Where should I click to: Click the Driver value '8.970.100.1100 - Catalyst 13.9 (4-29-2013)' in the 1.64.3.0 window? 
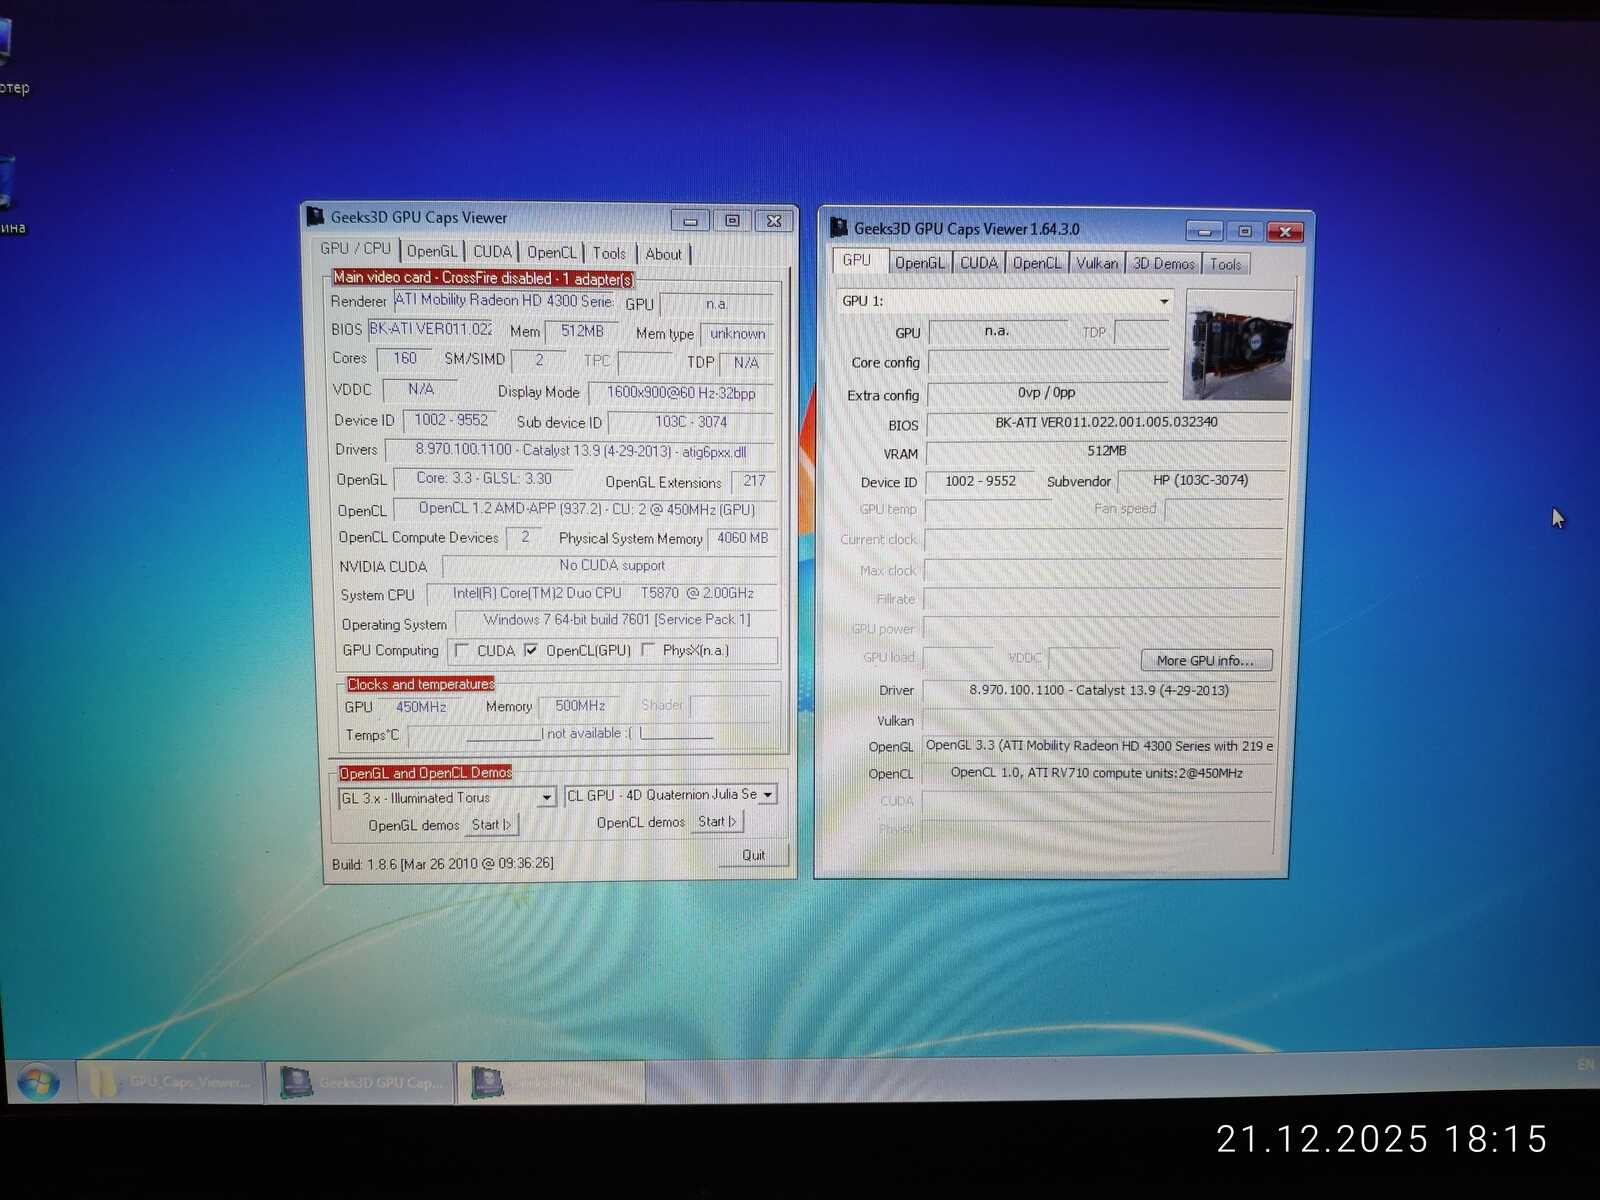[x=1099, y=690]
